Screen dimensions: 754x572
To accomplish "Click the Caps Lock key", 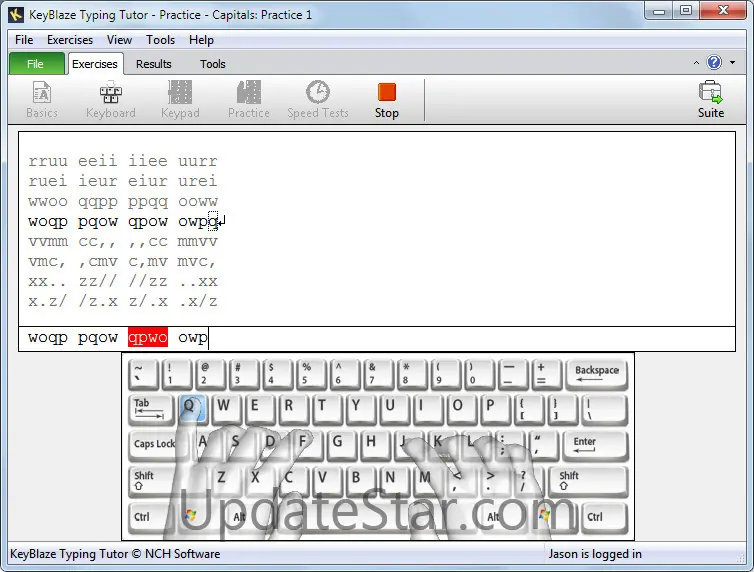I will coord(154,445).
